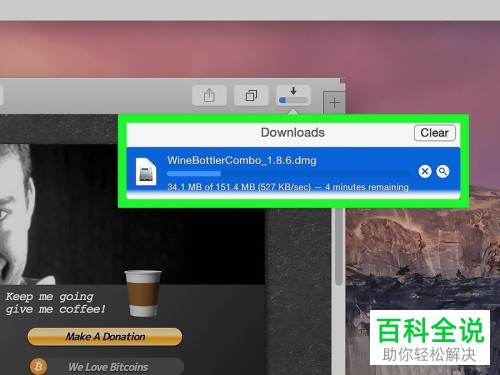500x375 pixels.
Task: Click the Safari page vertical scrollbar
Action: tap(339, 247)
